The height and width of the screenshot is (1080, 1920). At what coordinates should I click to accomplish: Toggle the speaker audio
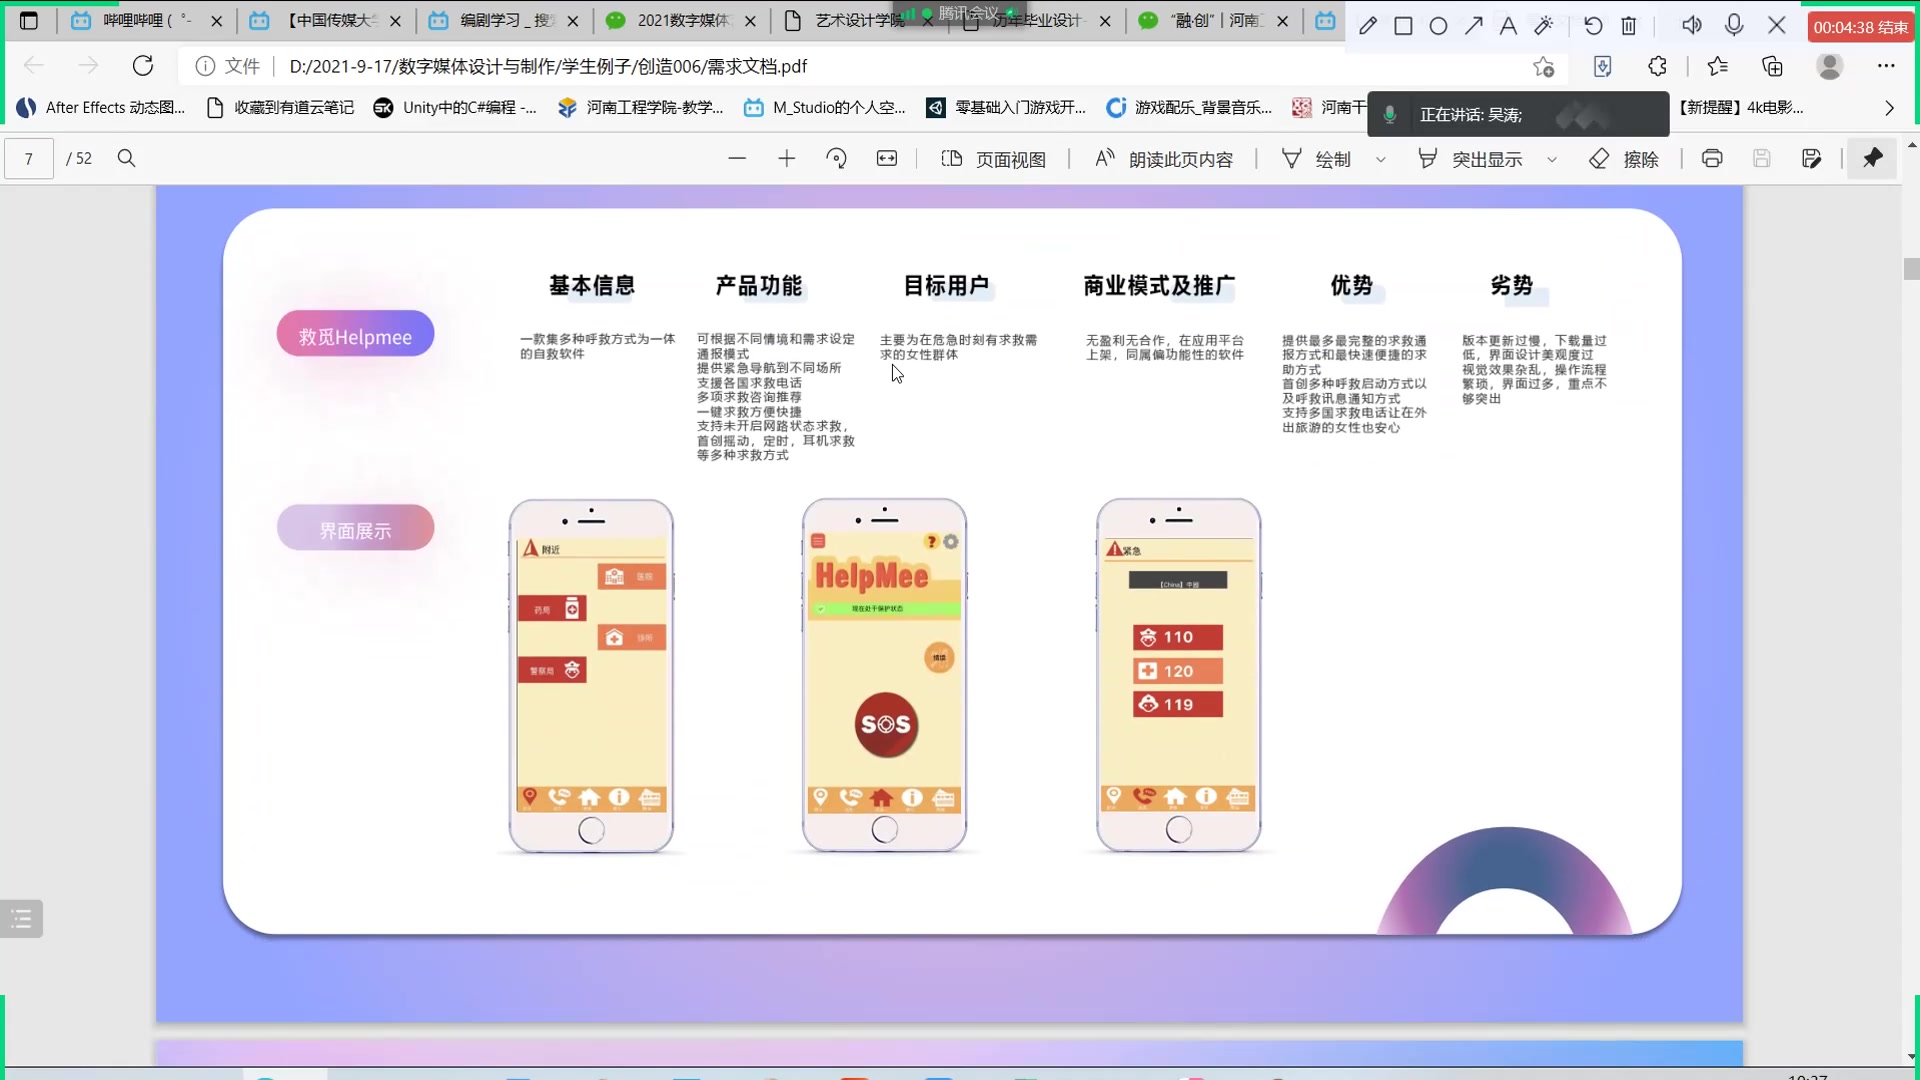pyautogui.click(x=1692, y=25)
